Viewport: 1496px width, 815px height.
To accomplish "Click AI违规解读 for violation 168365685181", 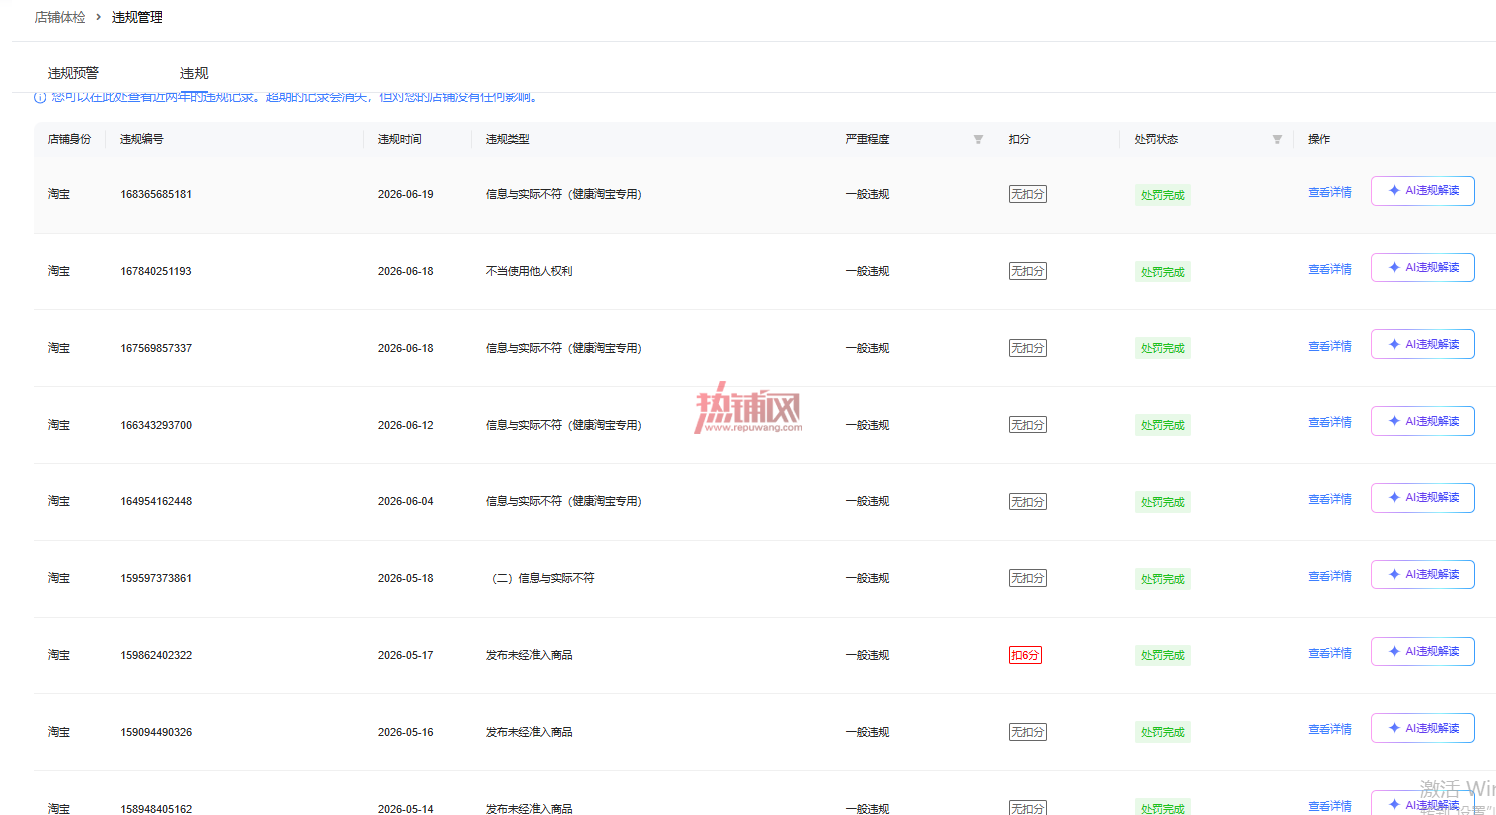I will (1422, 191).
